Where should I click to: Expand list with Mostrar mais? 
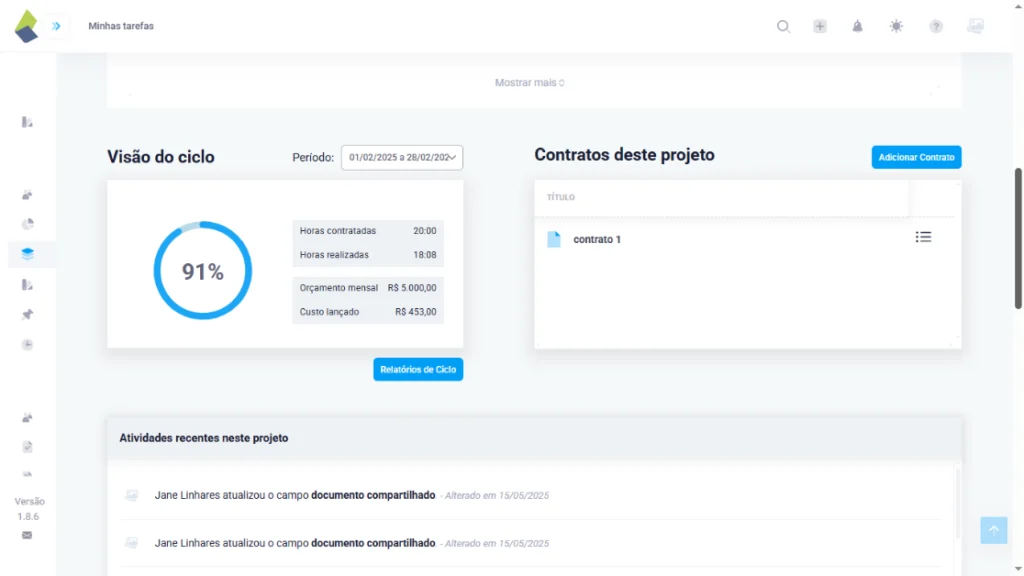530,83
